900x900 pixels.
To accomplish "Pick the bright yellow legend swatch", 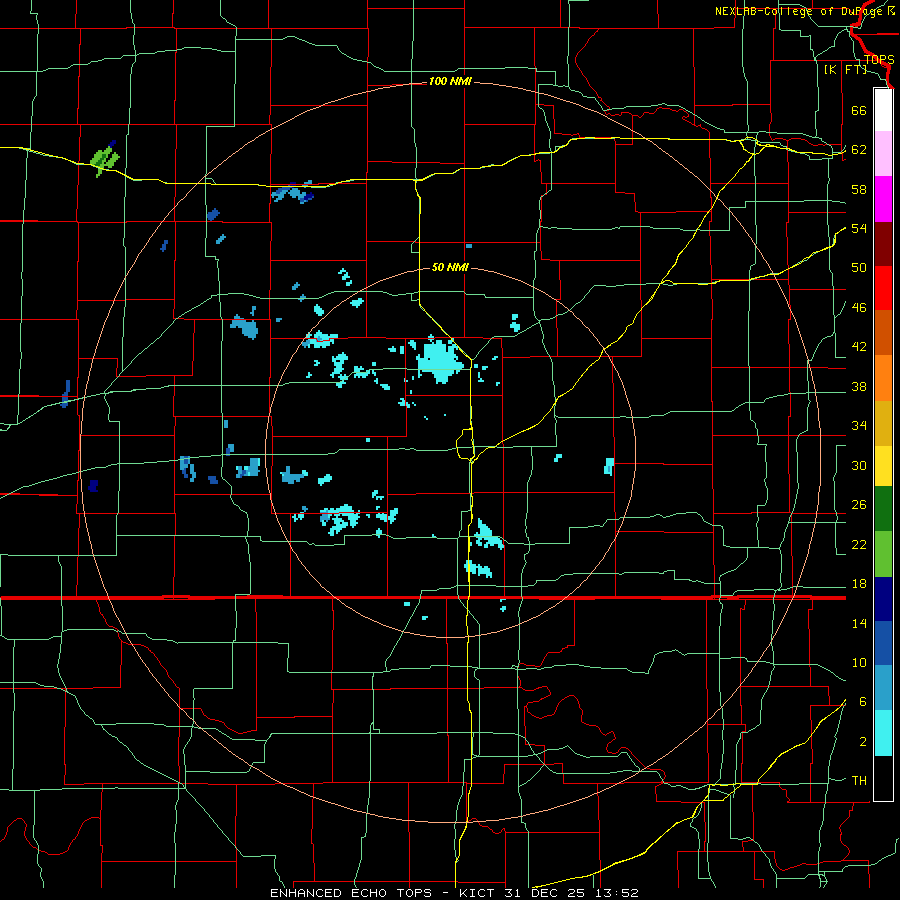I will pyautogui.click(x=883, y=466).
